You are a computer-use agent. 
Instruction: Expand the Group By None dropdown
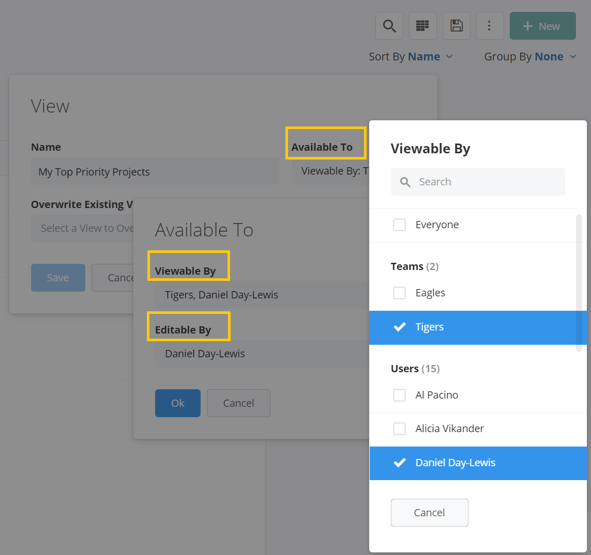pos(530,57)
